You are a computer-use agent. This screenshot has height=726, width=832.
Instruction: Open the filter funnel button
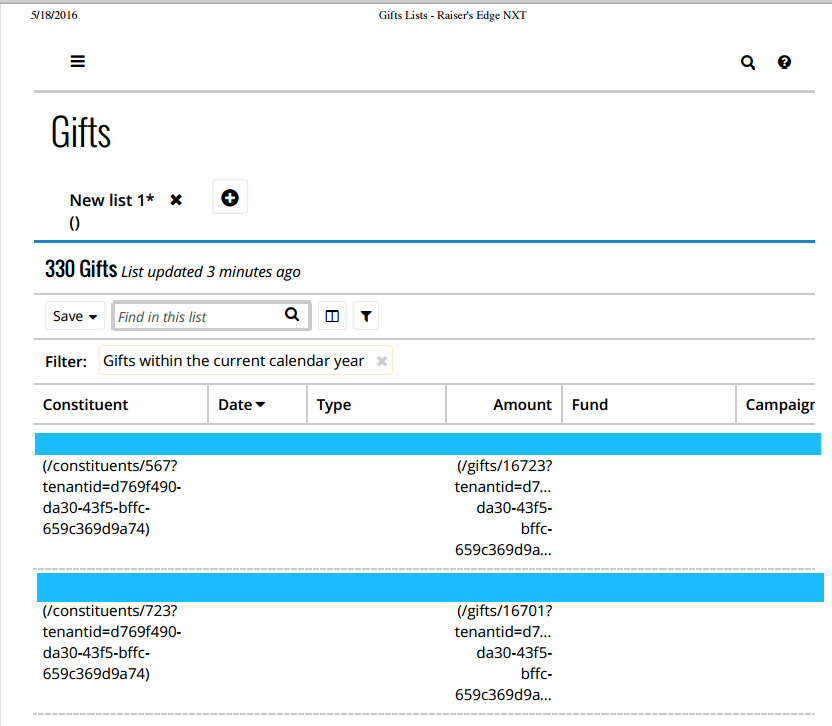coord(366,316)
